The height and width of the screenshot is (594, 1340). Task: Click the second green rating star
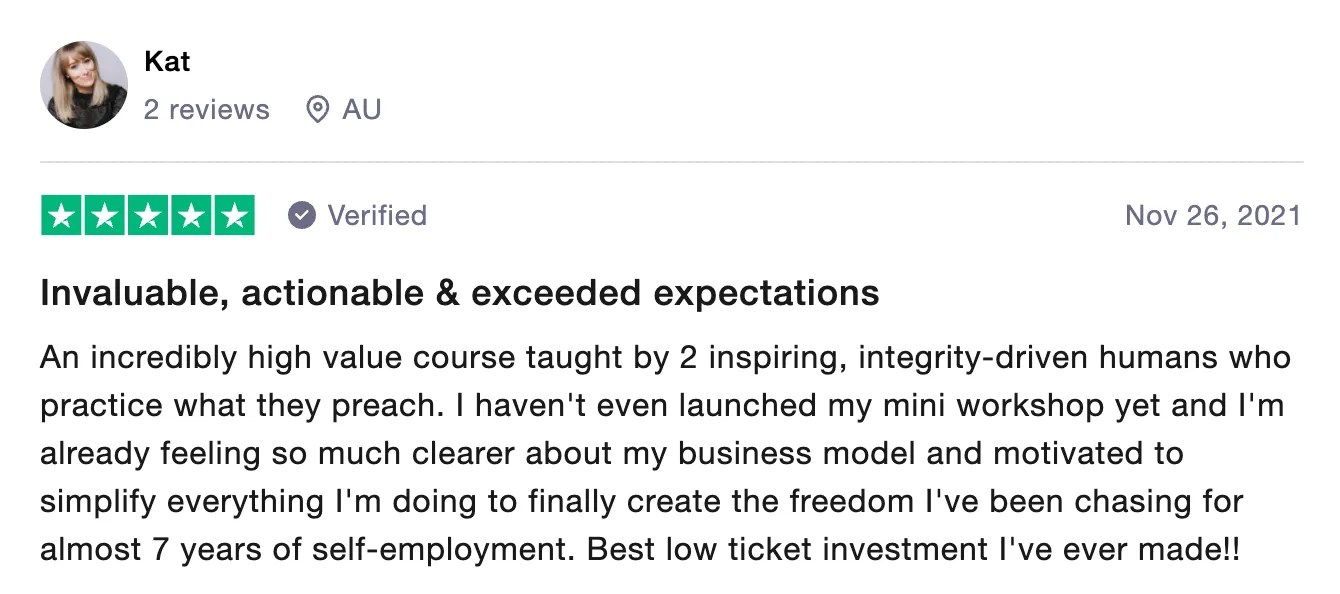pyautogui.click(x=105, y=216)
